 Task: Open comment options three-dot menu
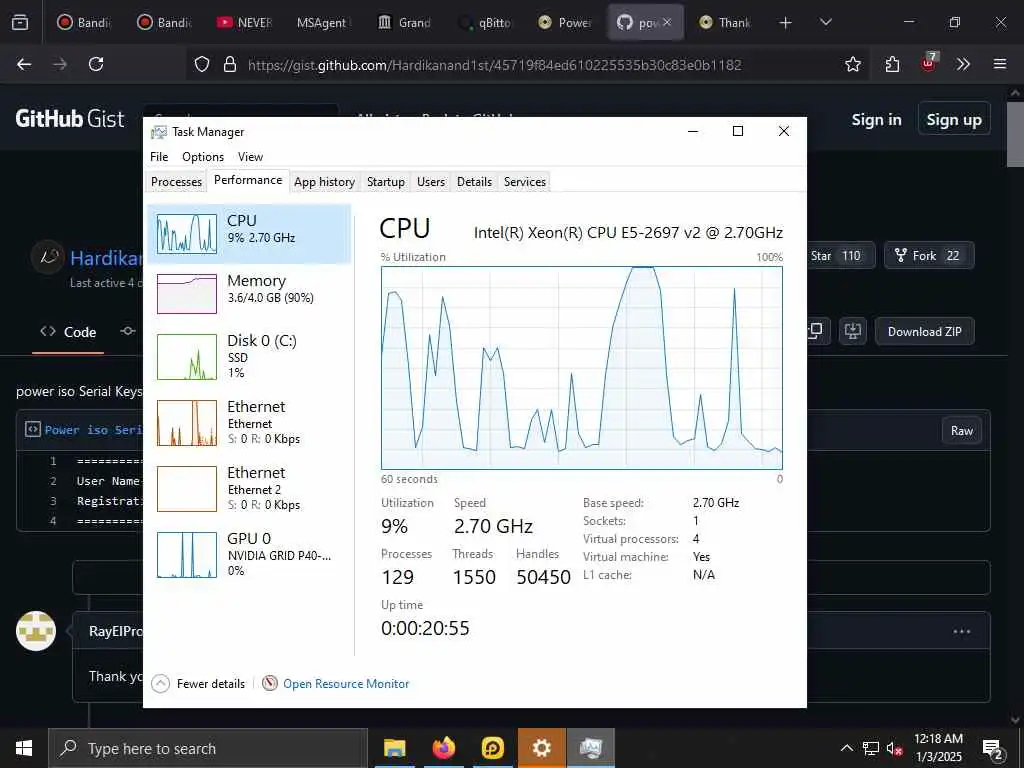(961, 632)
